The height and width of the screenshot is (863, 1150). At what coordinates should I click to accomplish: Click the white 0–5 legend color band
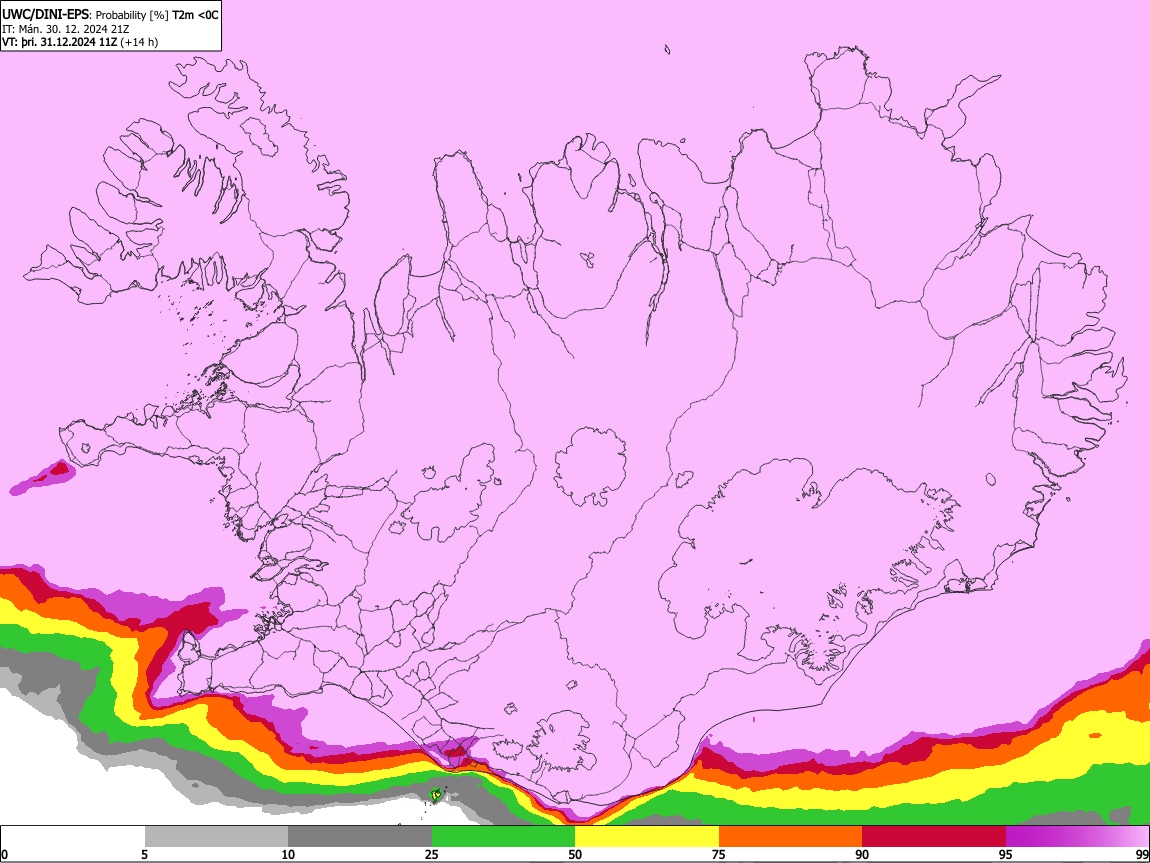[x=73, y=837]
